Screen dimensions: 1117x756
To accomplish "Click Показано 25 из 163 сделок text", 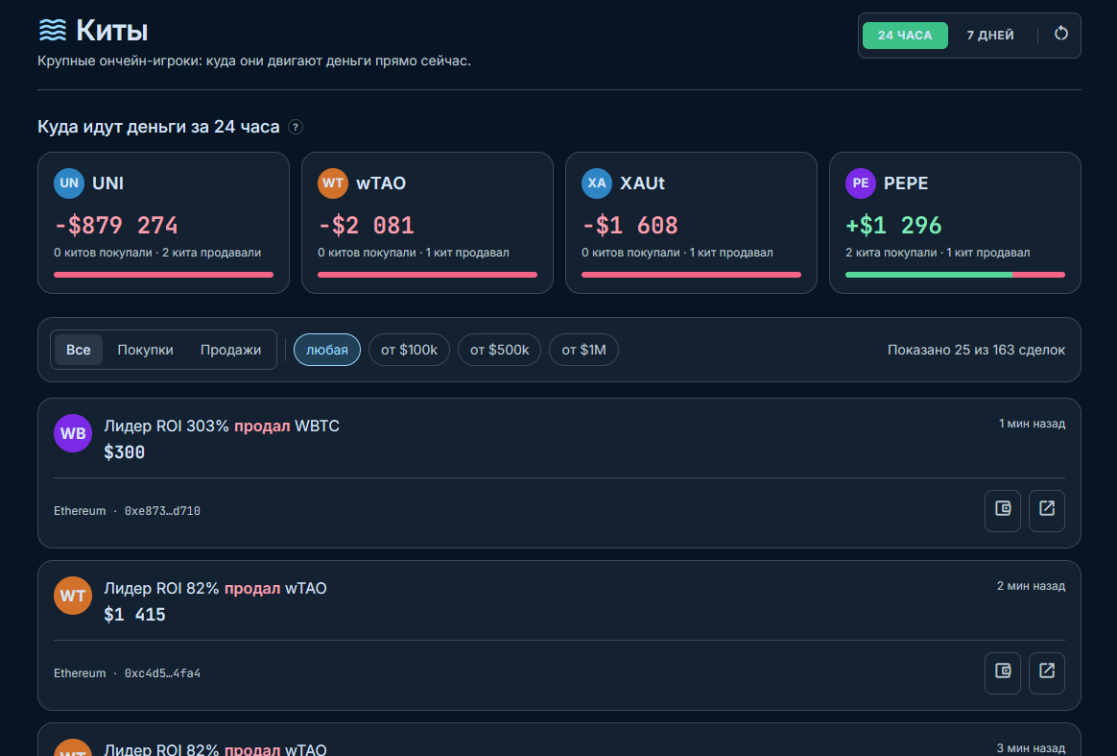I will (976, 350).
